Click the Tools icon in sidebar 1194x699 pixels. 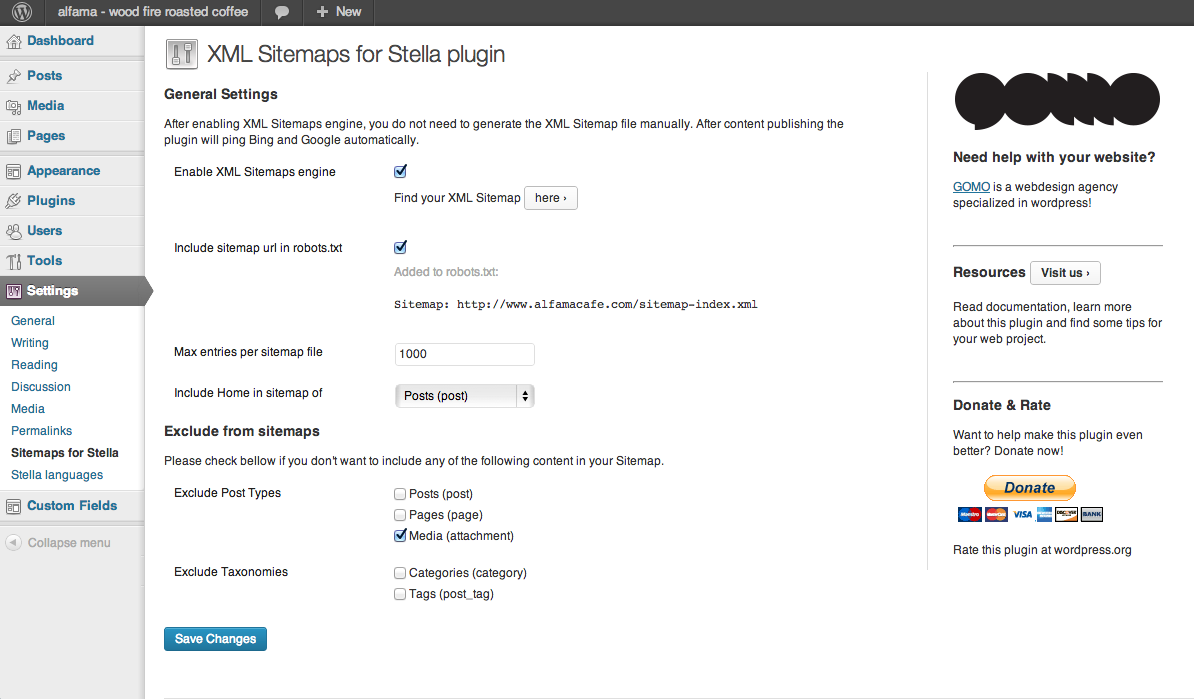pos(14,261)
